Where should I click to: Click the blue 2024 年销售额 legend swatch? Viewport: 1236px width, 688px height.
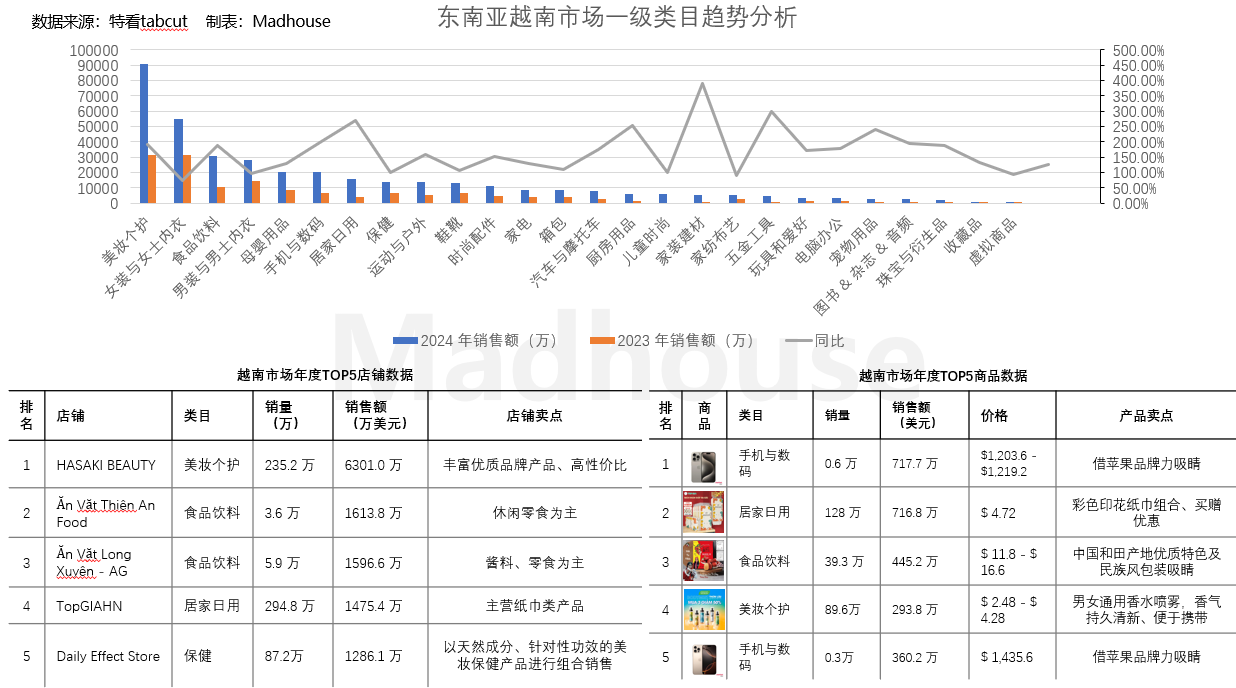405,341
